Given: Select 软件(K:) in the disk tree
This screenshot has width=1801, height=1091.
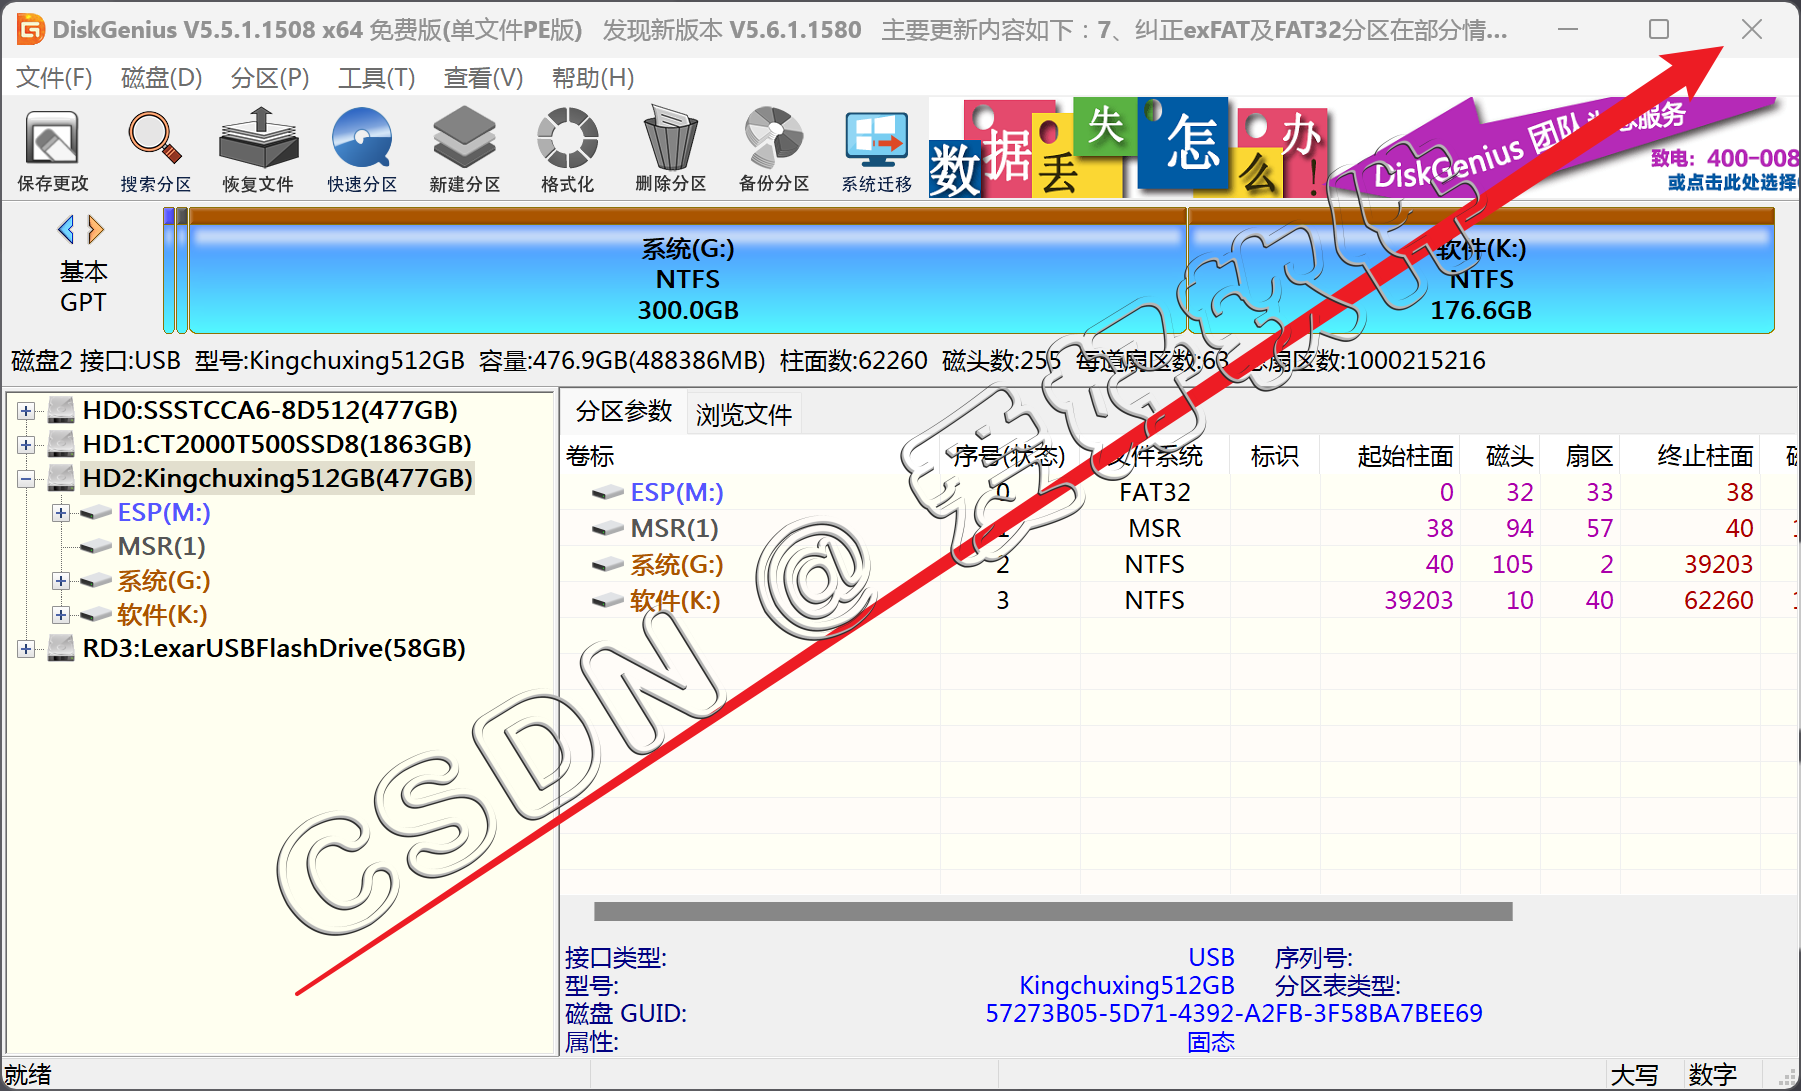Looking at the screenshot, I should click(162, 614).
